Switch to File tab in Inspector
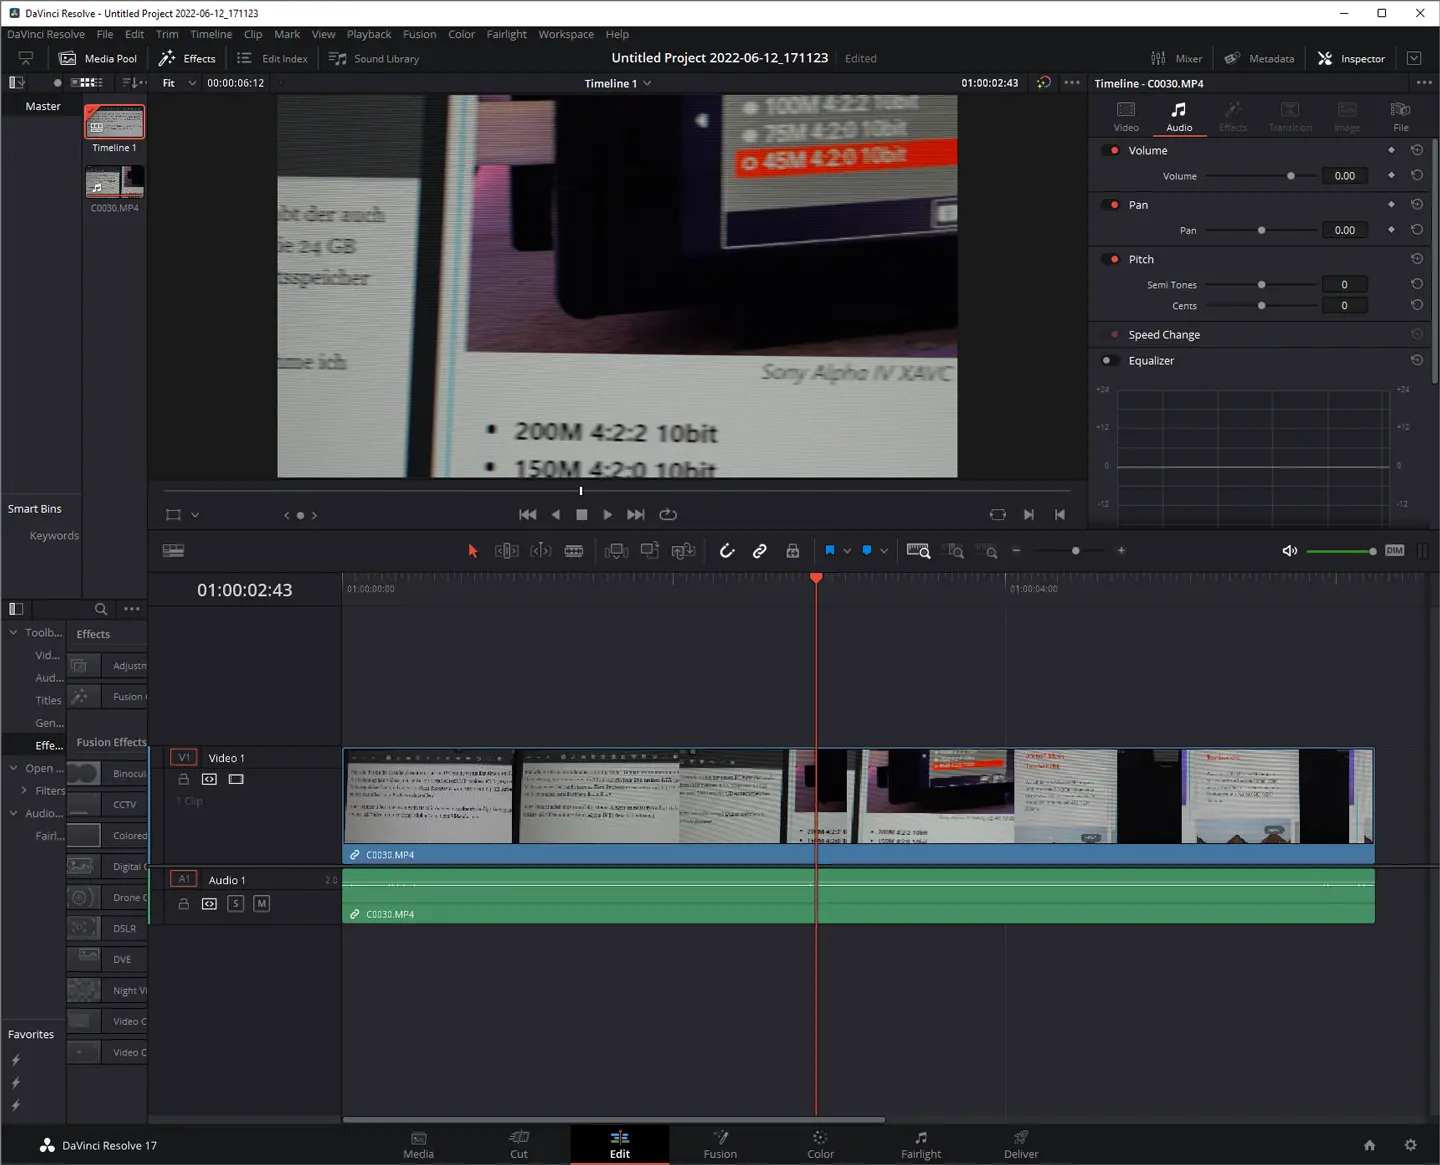This screenshot has width=1440, height=1165. 1401,116
